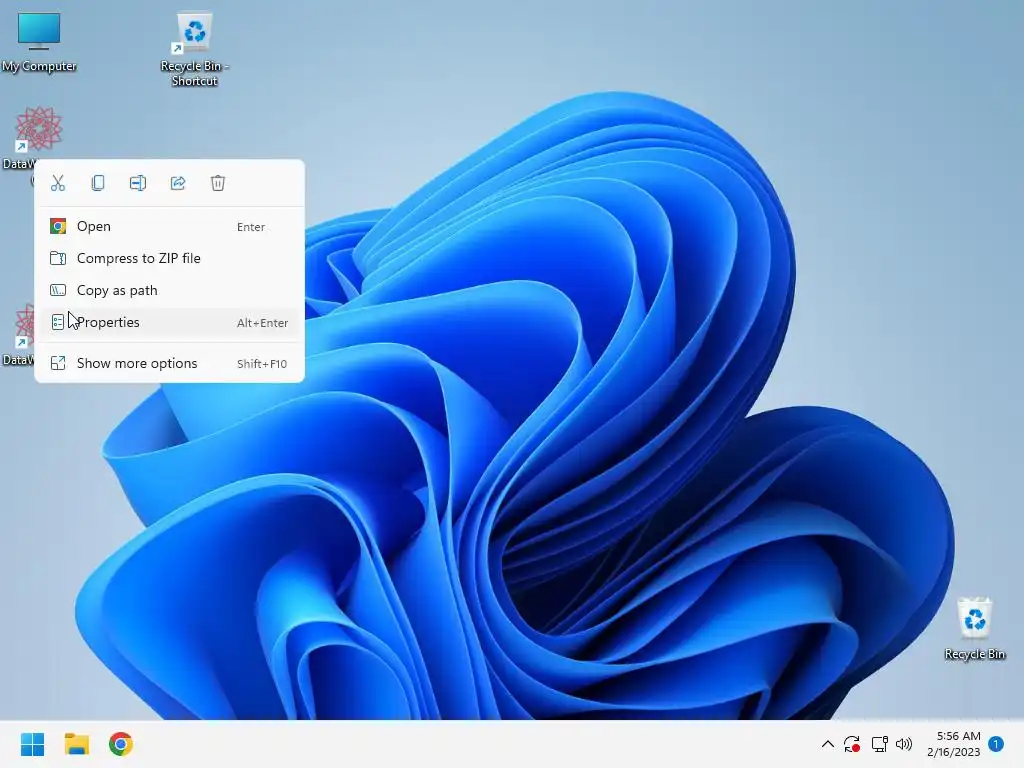
Task: Expand hidden system tray icons chevron
Action: coord(827,744)
